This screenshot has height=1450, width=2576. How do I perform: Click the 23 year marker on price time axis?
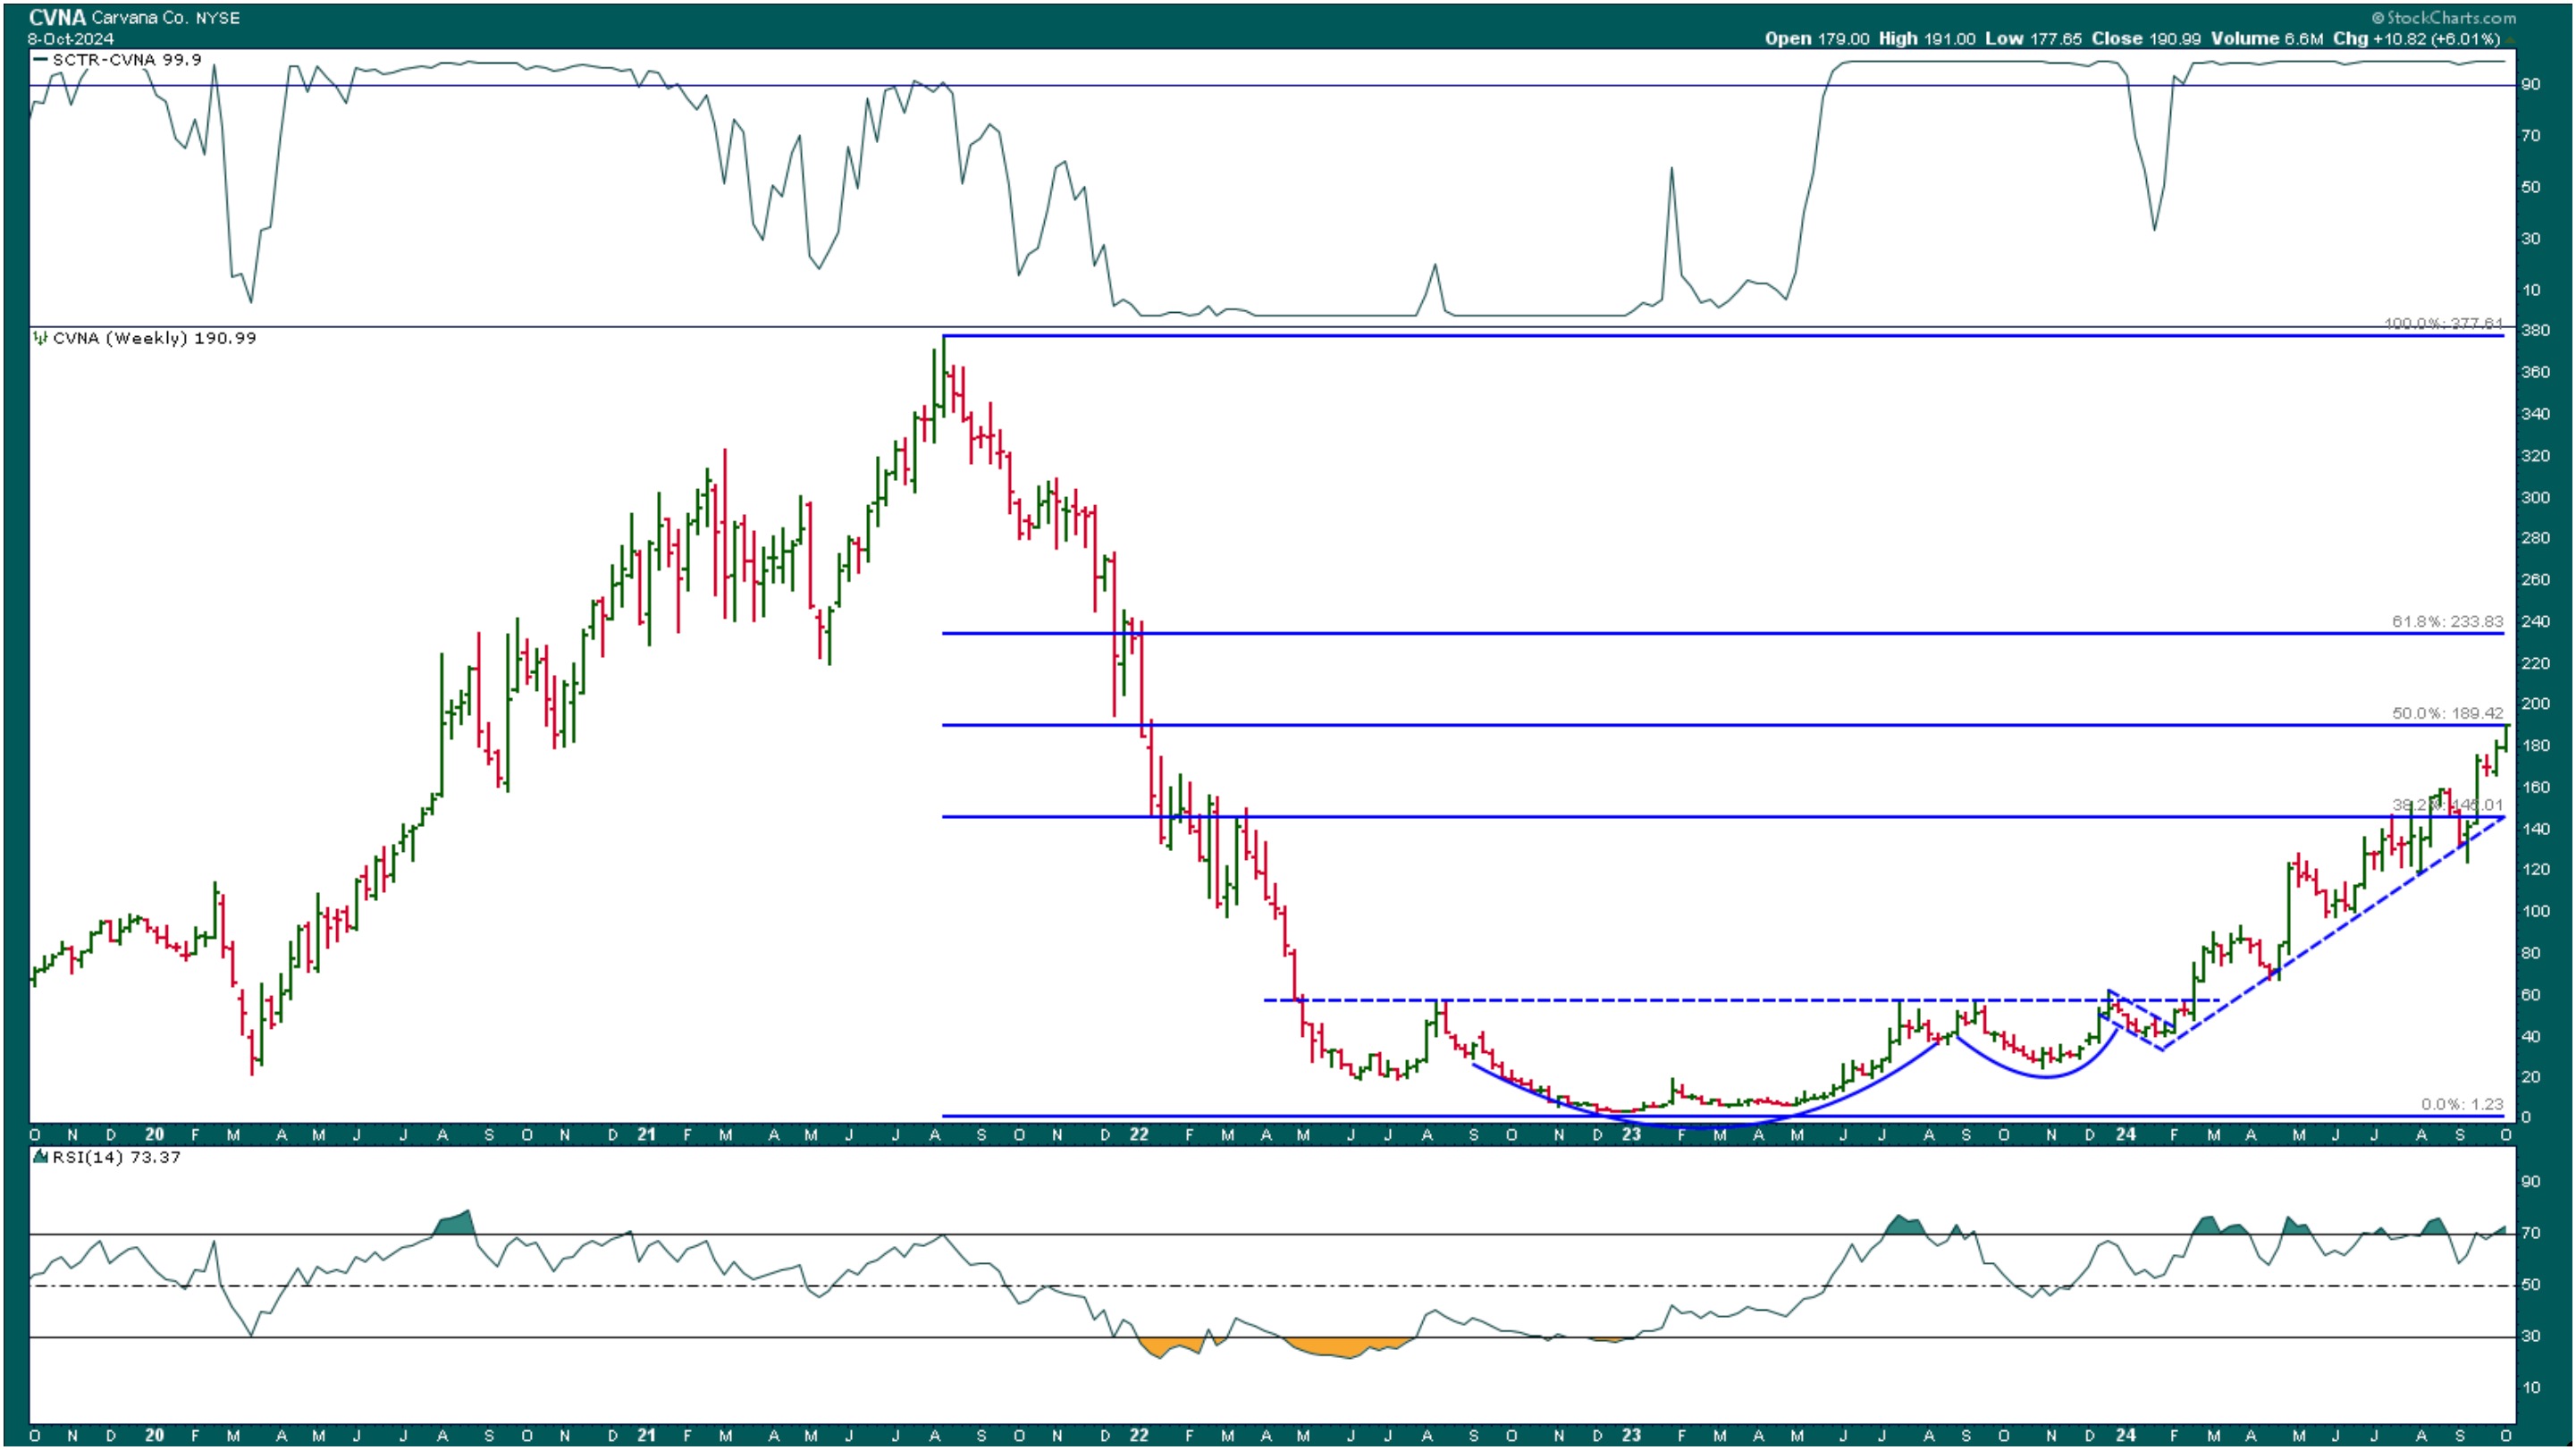1631,1135
